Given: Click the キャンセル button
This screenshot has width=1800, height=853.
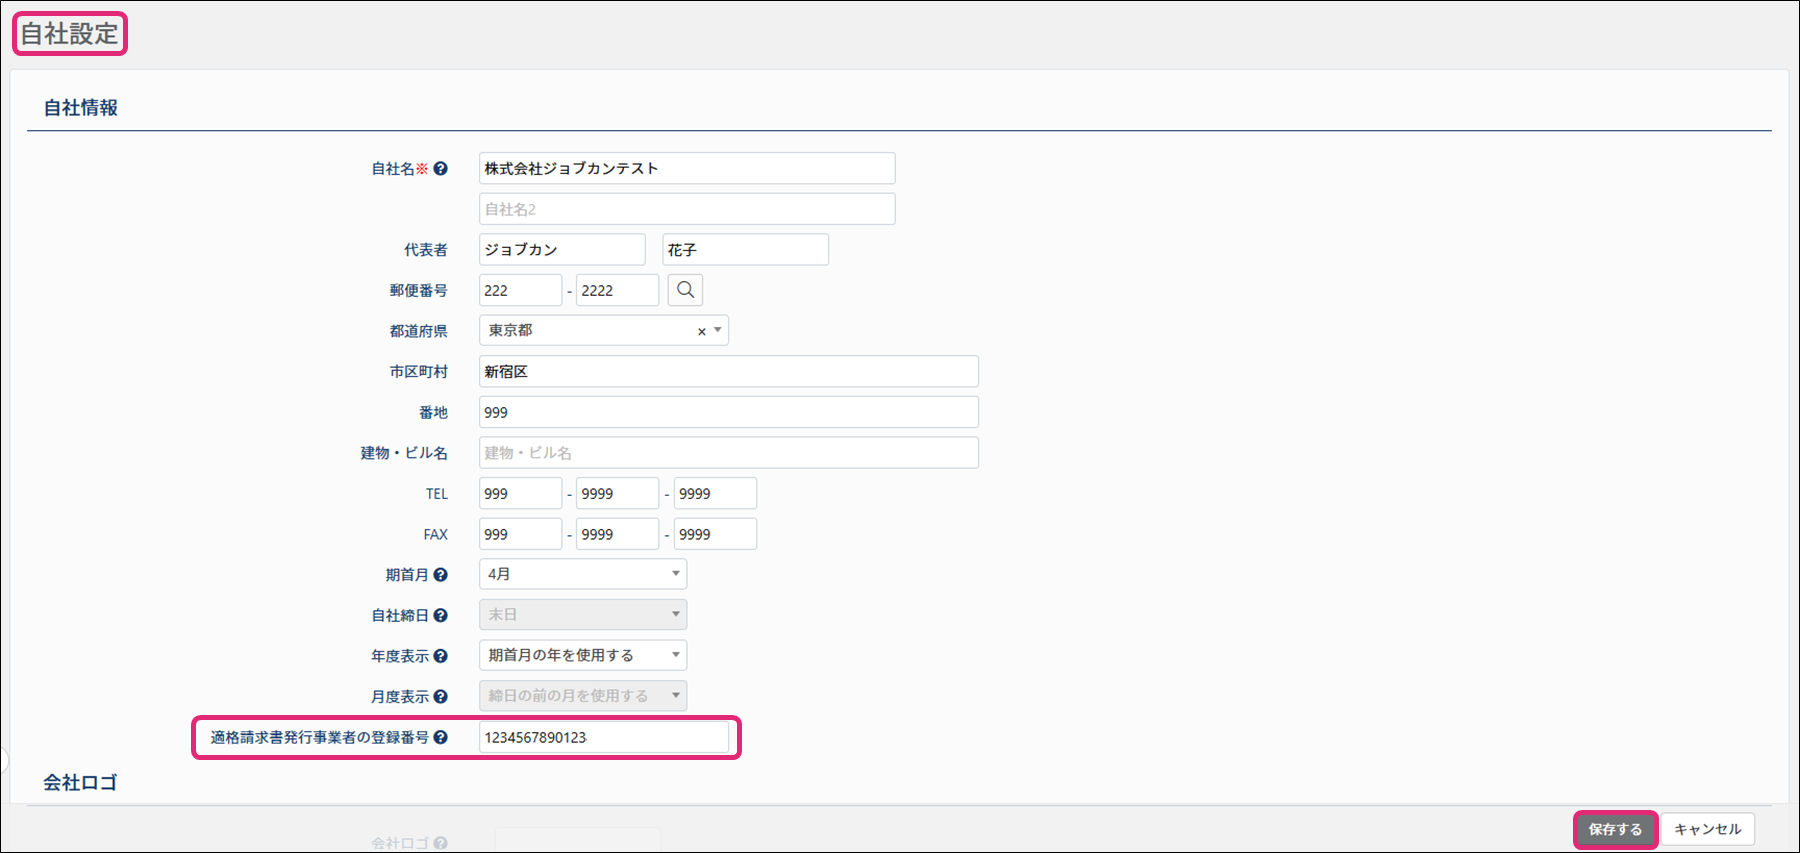Looking at the screenshot, I should [1707, 829].
